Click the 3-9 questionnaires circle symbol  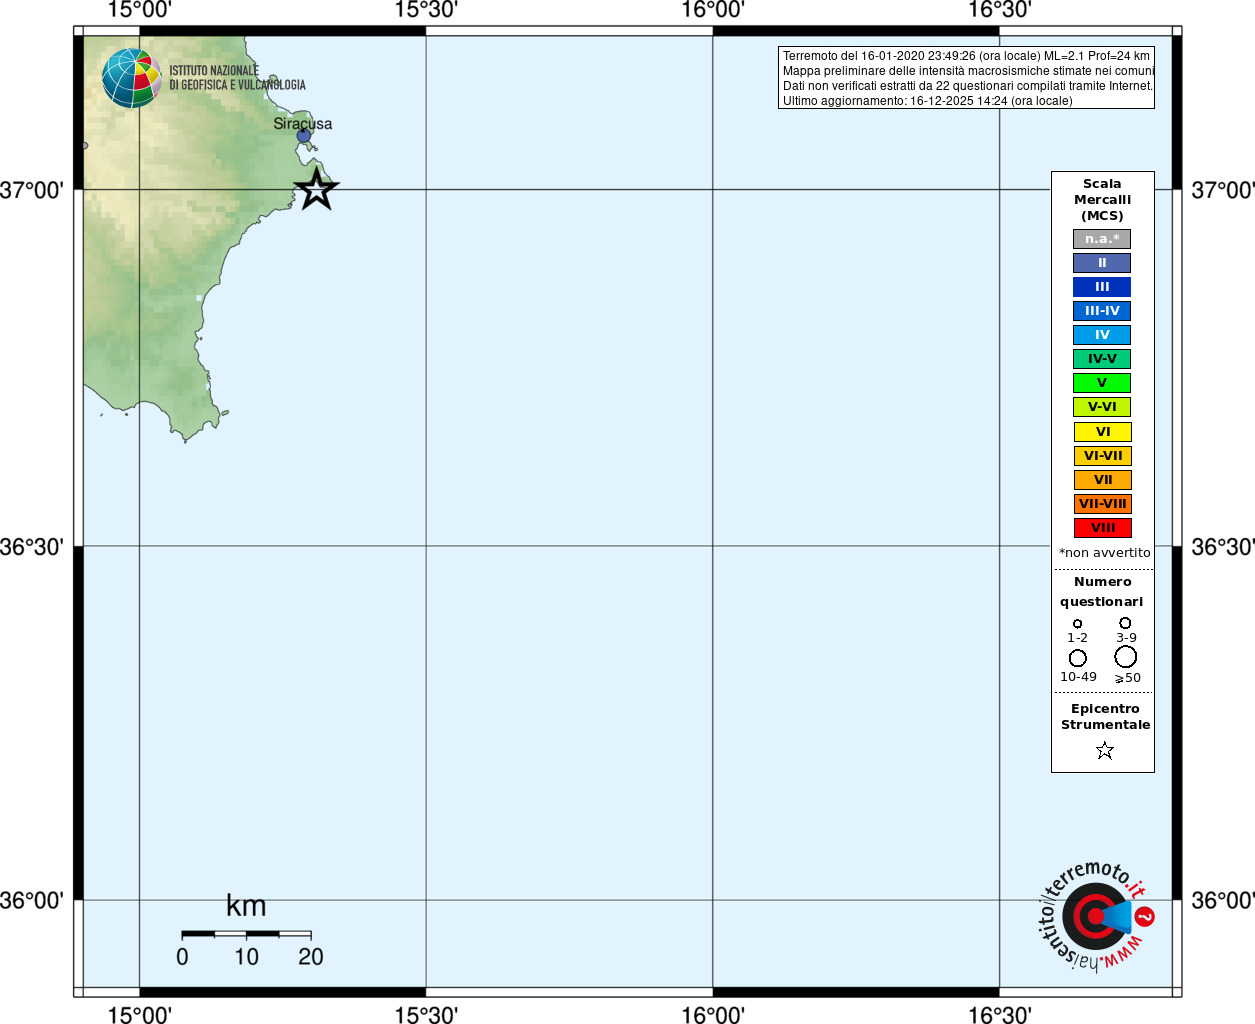coord(1125,623)
